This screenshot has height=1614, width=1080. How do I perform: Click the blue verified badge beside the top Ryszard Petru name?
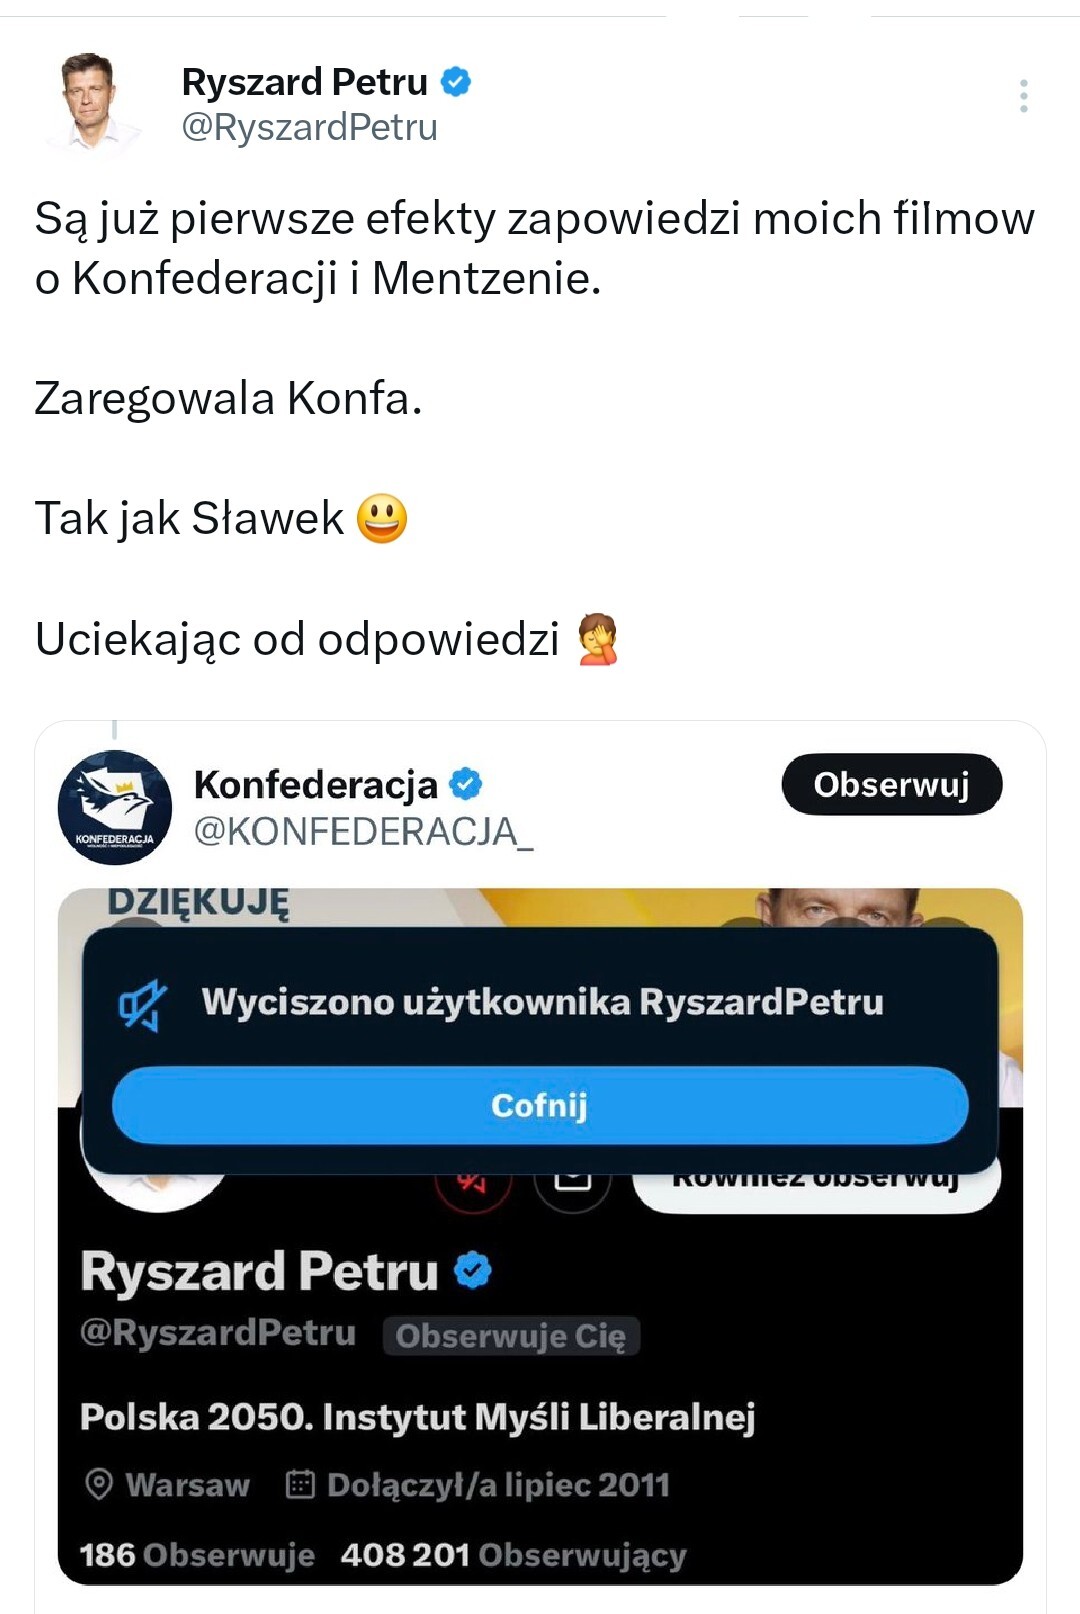456,81
